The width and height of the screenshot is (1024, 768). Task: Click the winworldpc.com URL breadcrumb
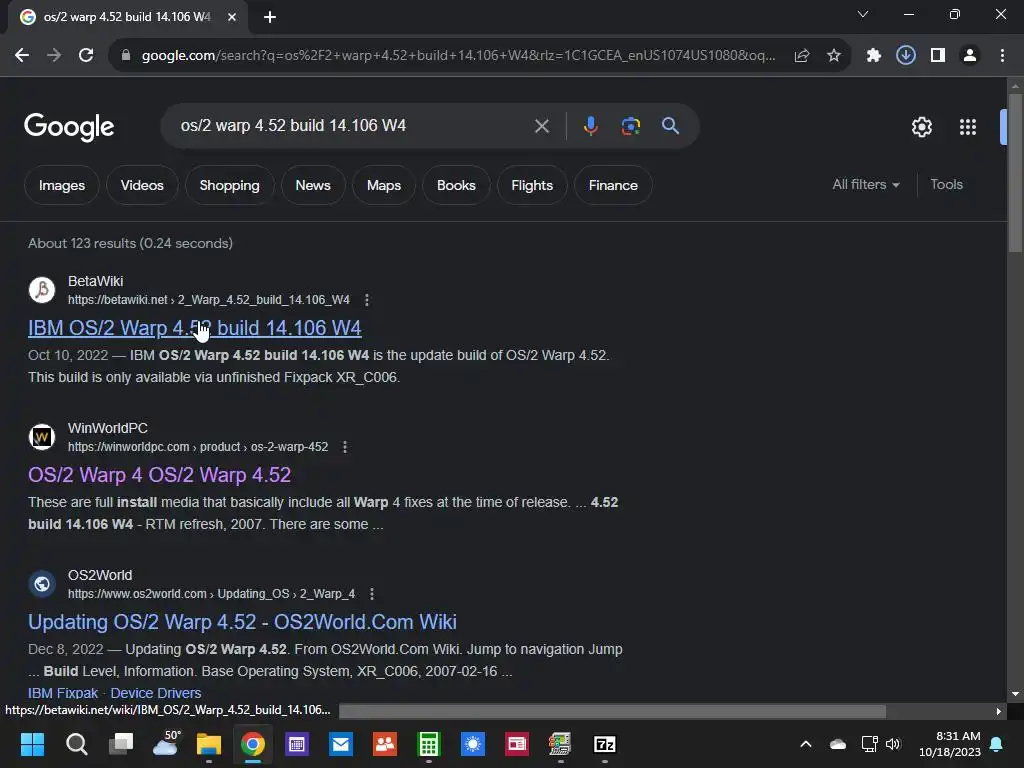point(198,447)
